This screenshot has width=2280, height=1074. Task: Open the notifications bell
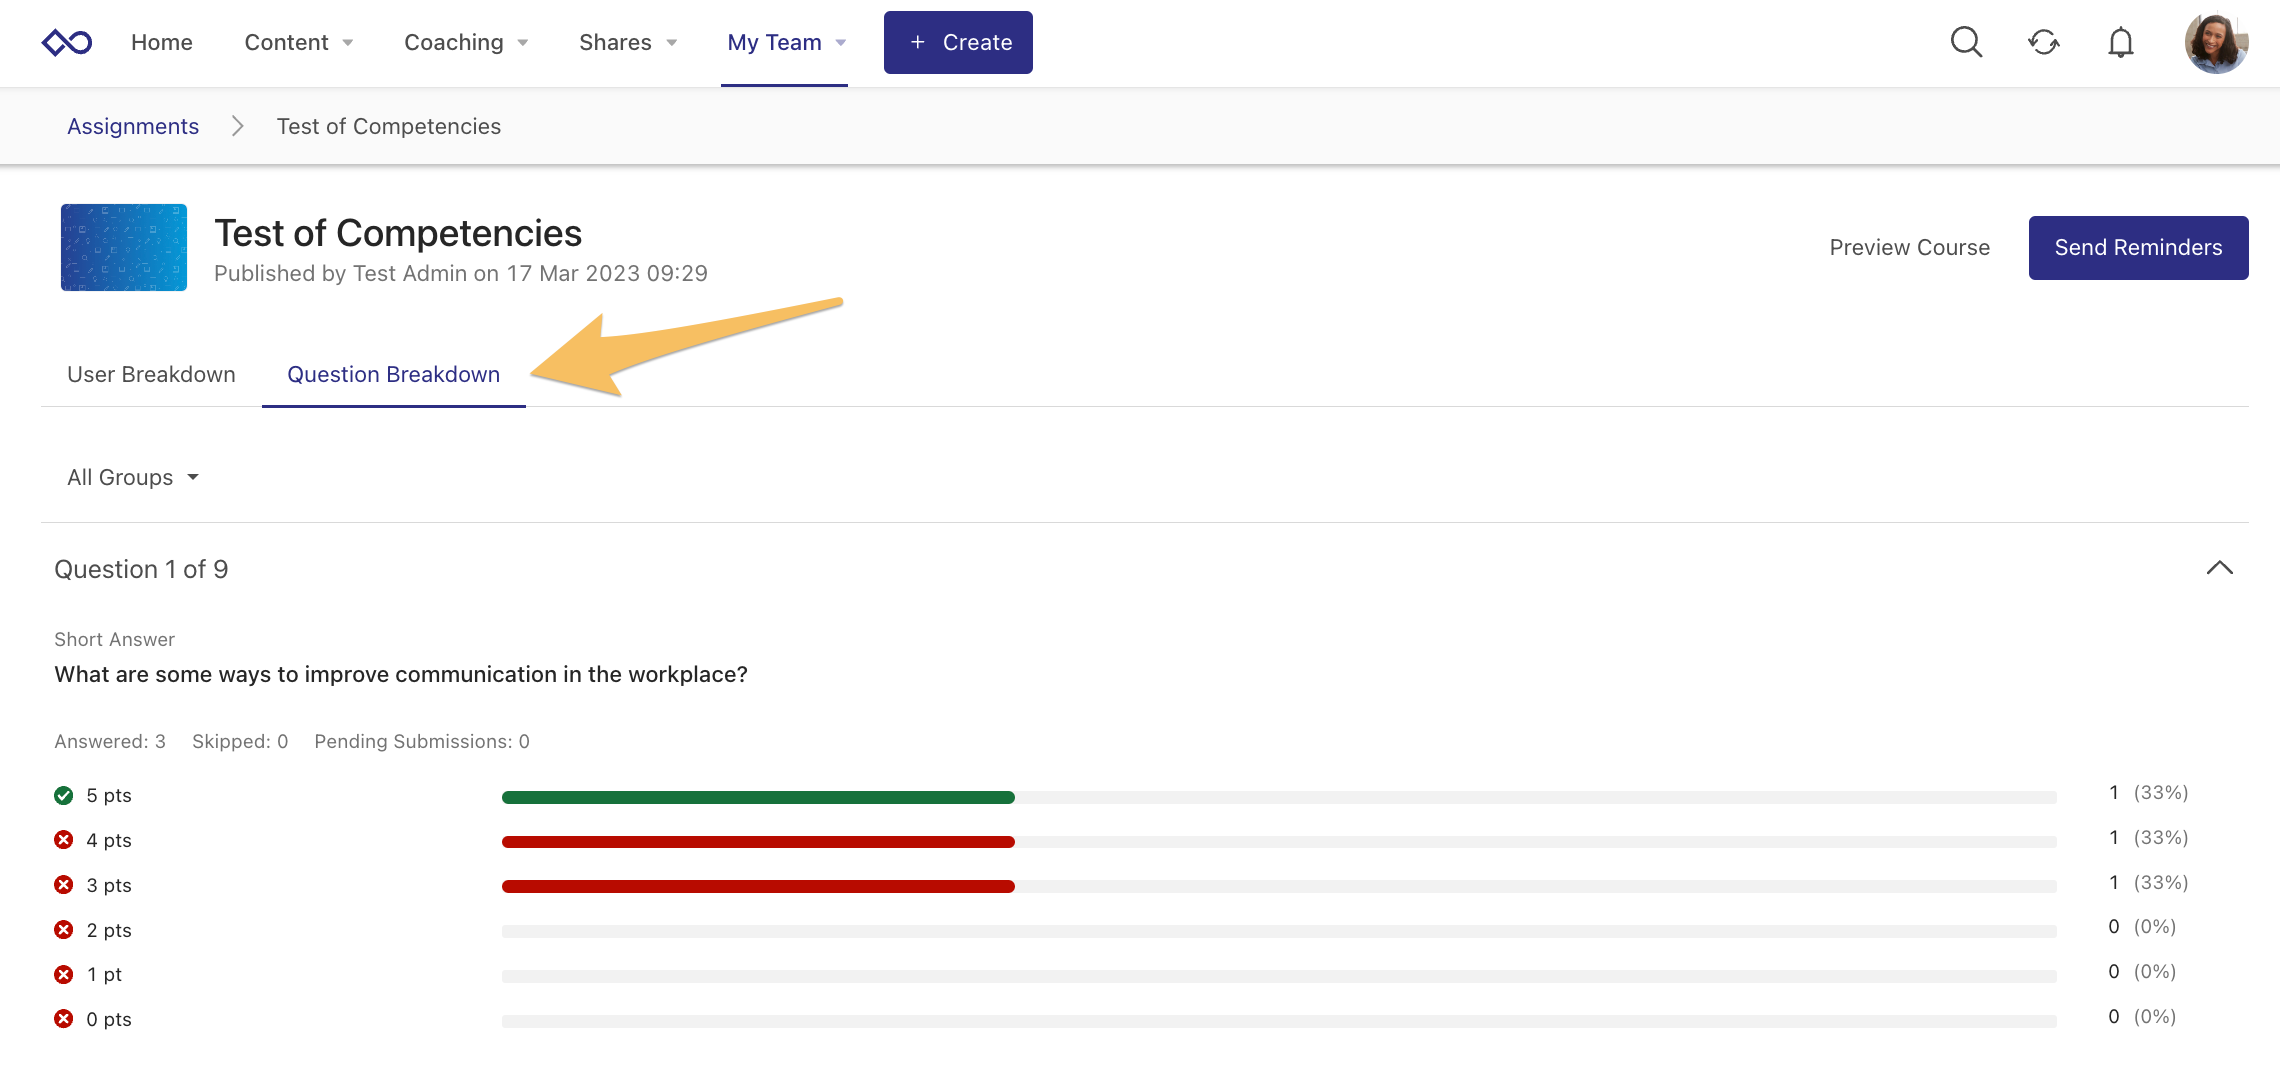pos(2120,42)
